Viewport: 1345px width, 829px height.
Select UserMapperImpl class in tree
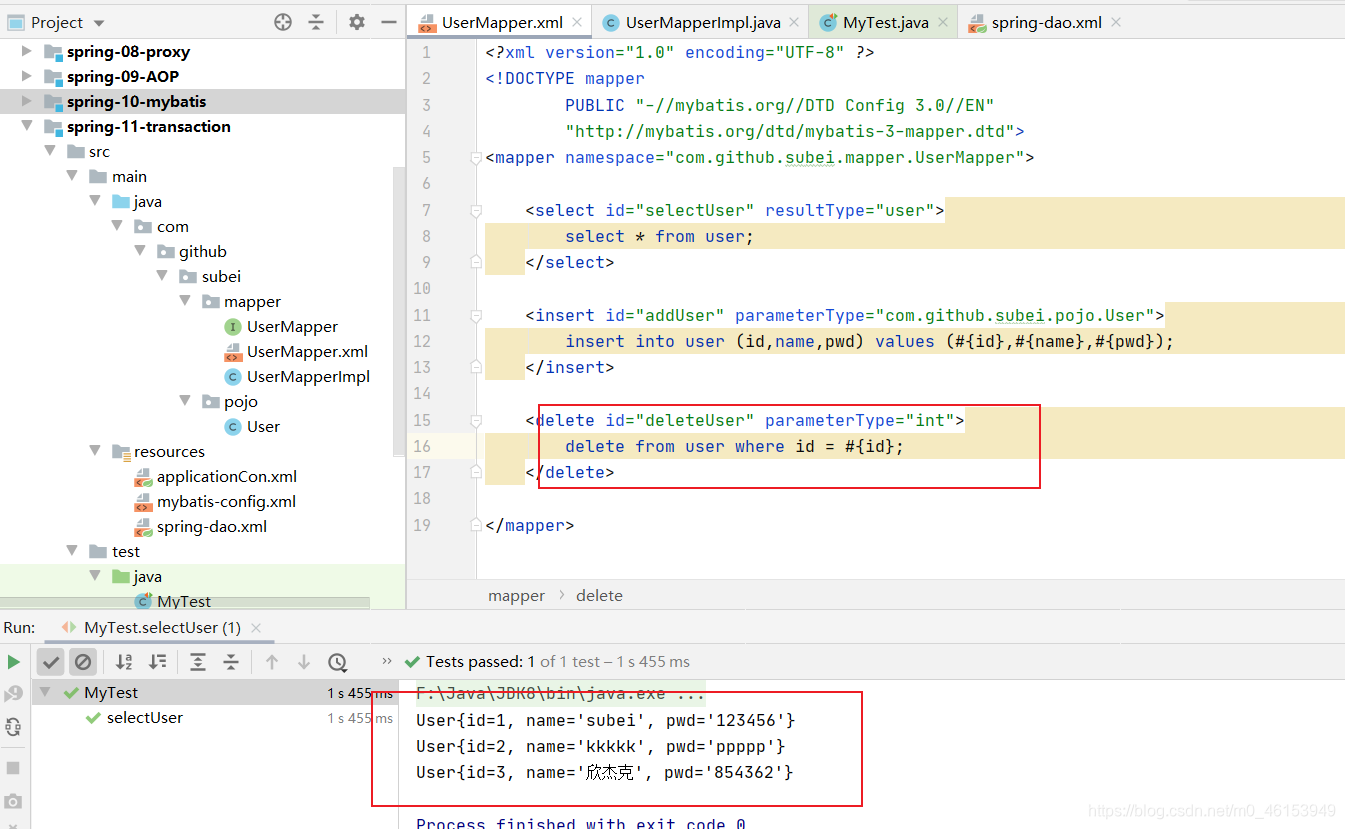(x=297, y=376)
